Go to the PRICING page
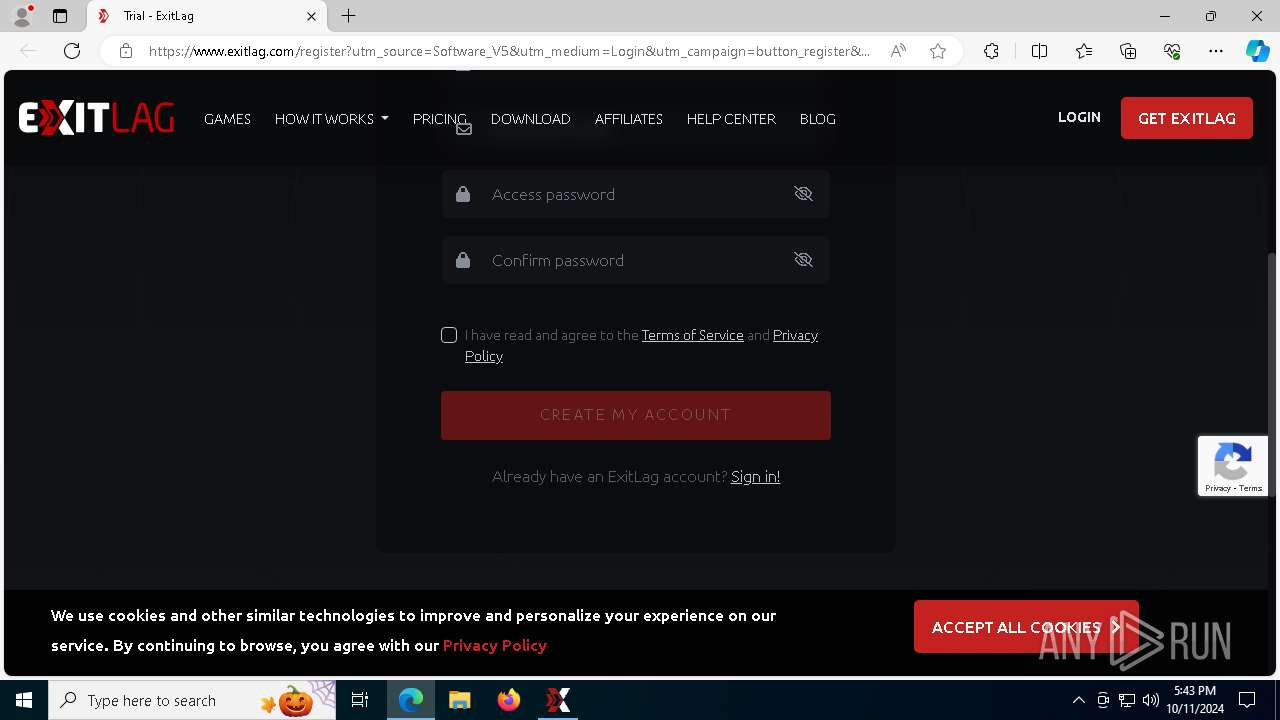This screenshot has height=720, width=1280. pyautogui.click(x=440, y=118)
